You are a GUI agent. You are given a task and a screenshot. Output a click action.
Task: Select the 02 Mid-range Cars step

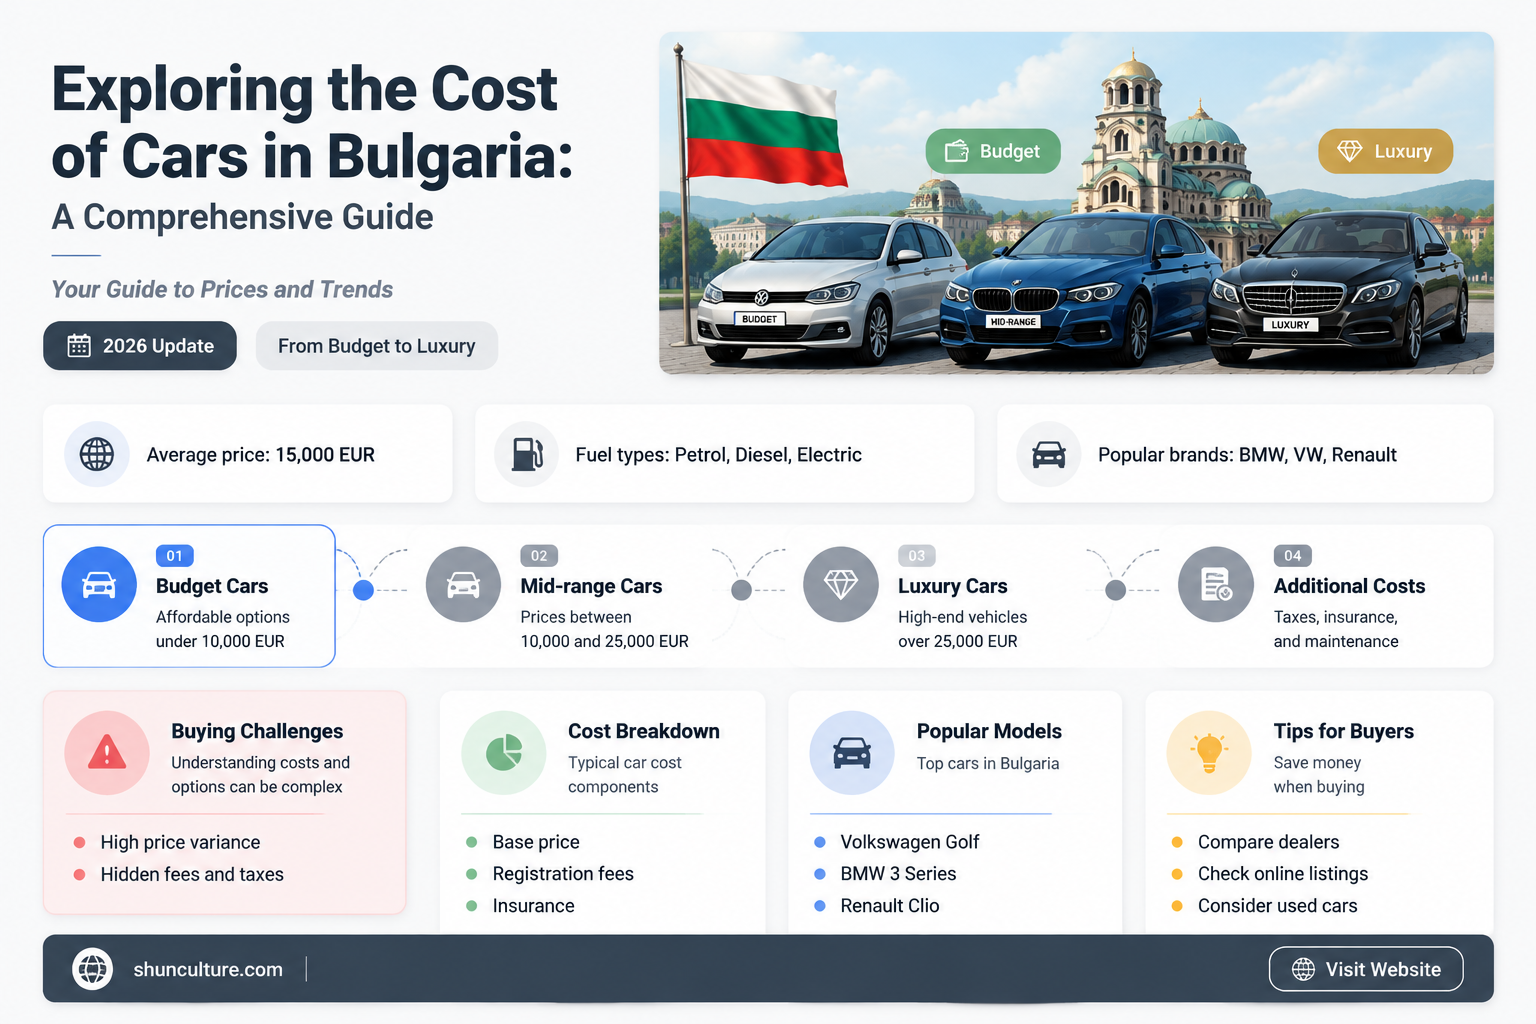click(558, 596)
